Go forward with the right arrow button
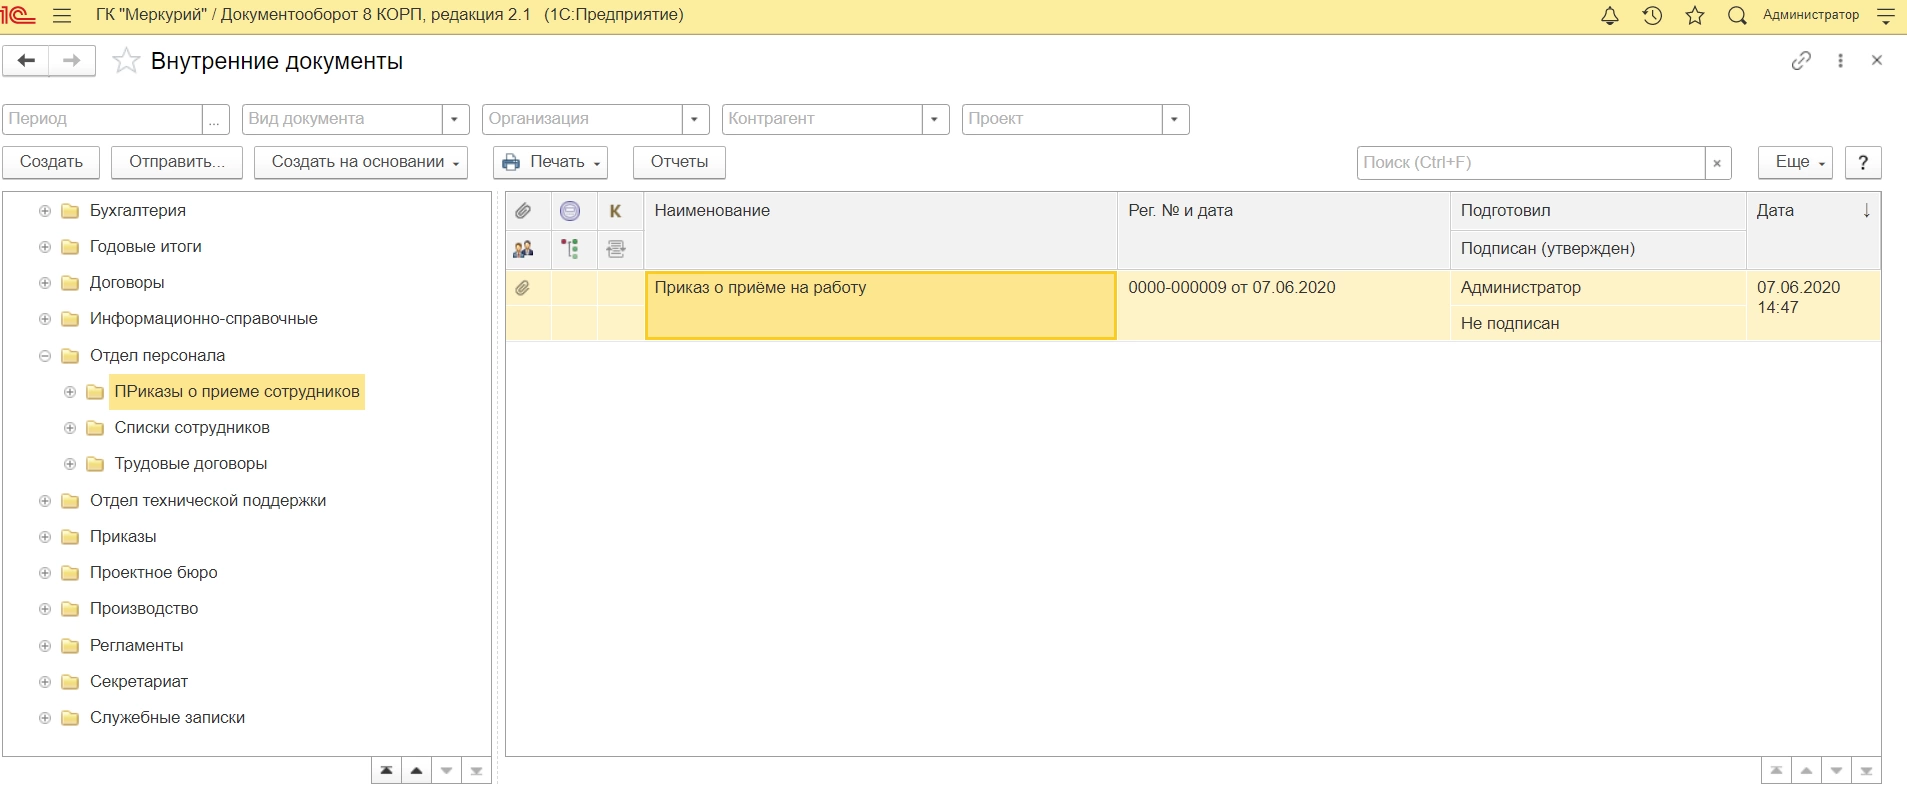This screenshot has width=1907, height=785. pos(72,61)
